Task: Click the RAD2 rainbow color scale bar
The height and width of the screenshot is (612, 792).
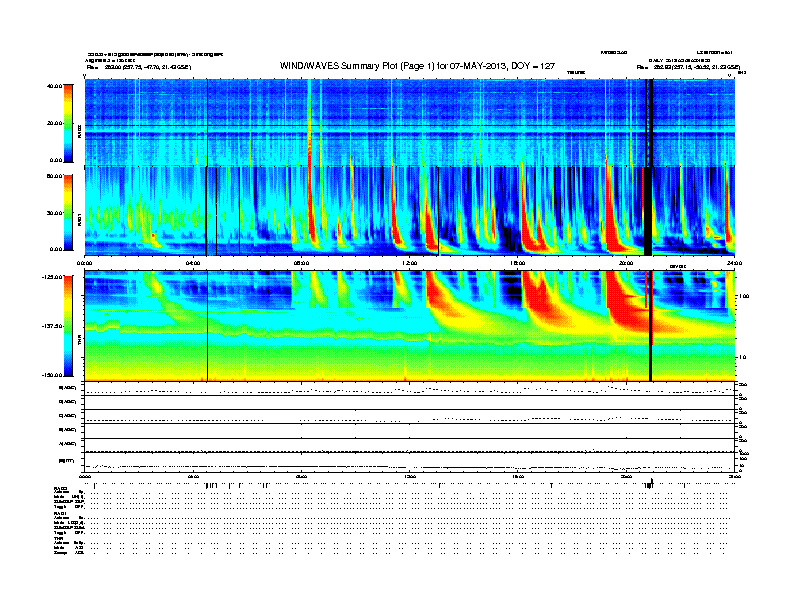Action: 68,124
